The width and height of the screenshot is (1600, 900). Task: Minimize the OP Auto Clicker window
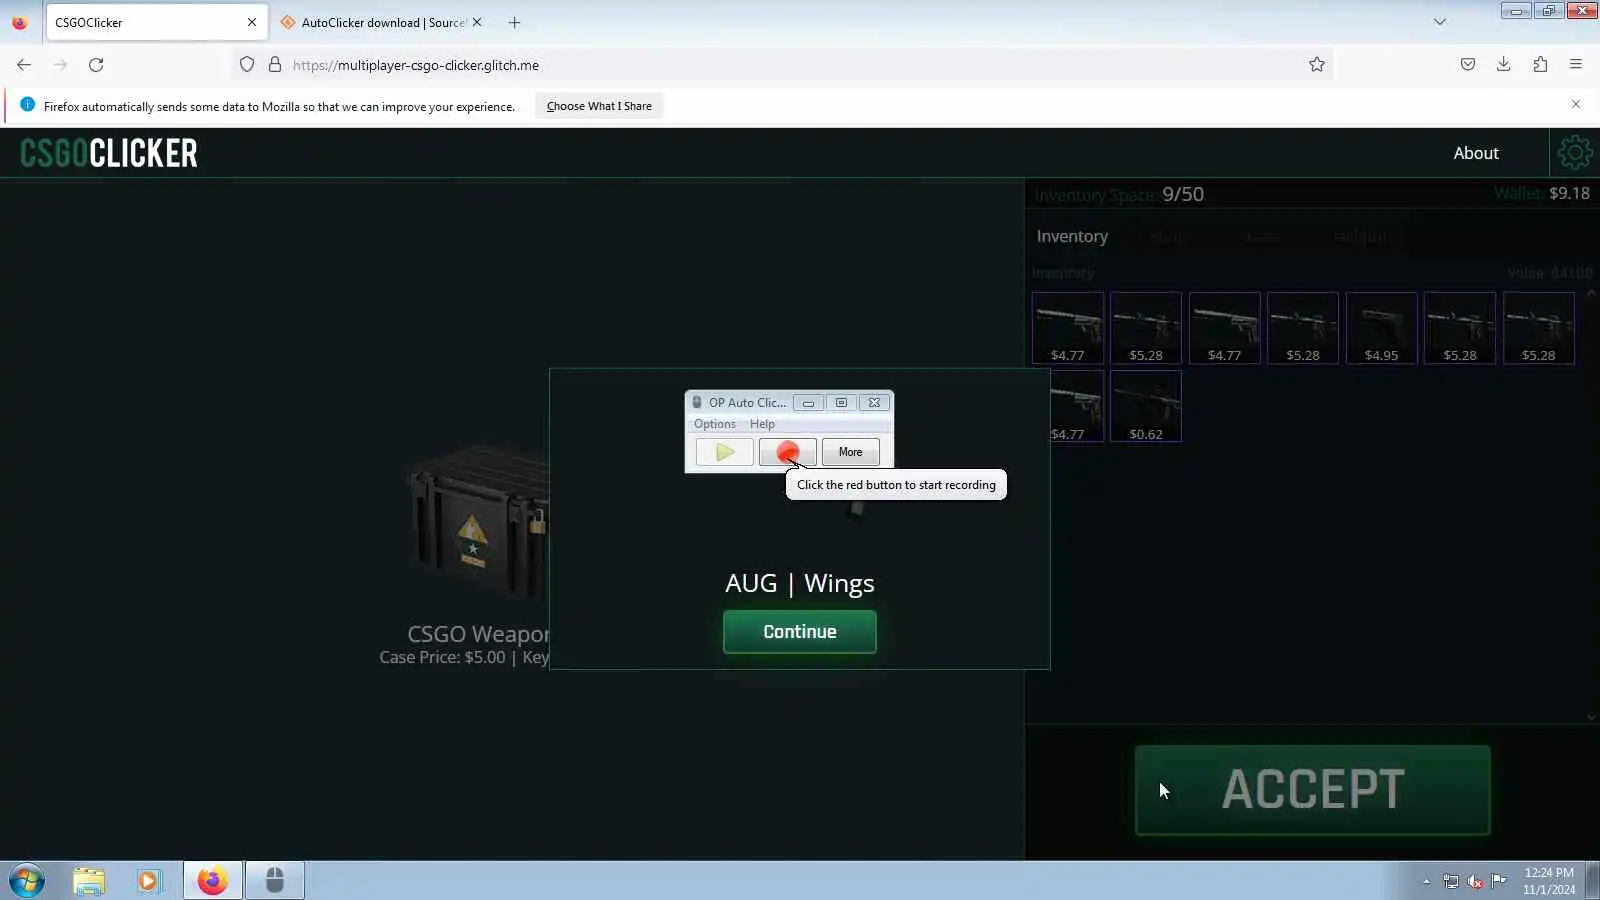coord(808,403)
